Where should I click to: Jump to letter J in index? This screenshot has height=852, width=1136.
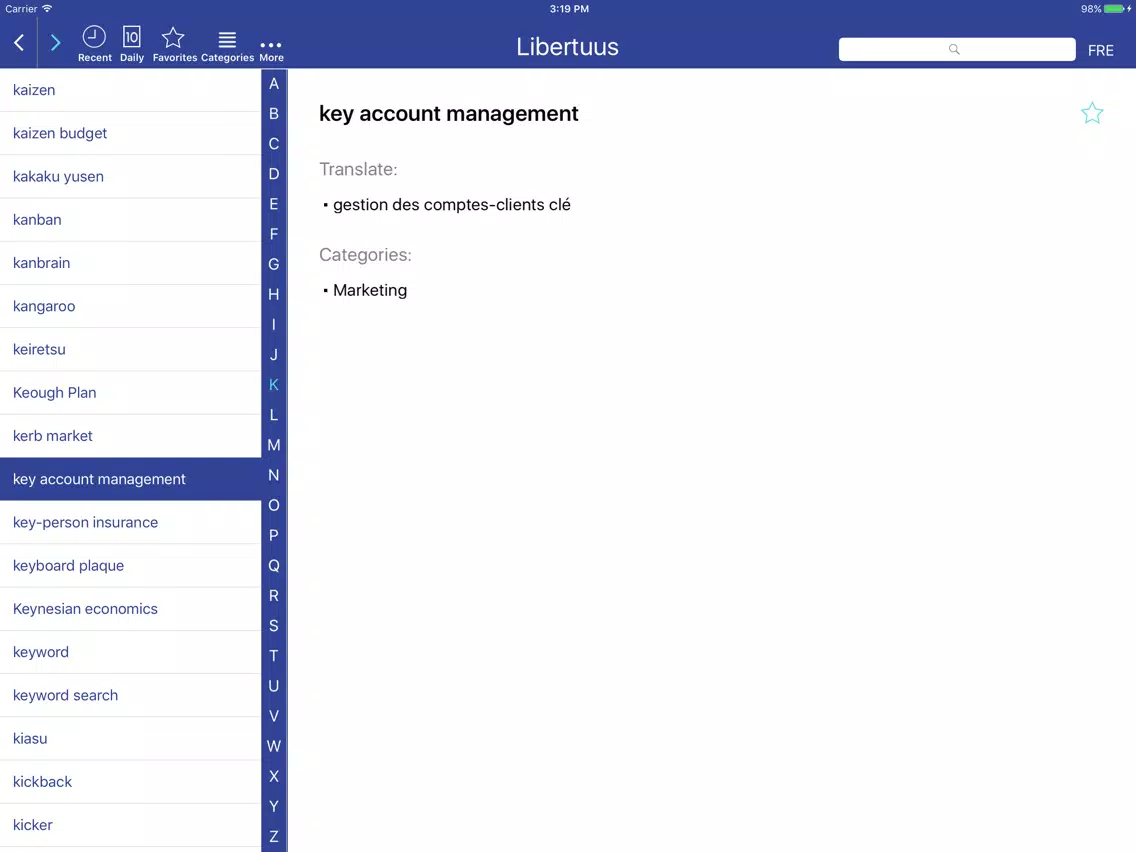click(x=274, y=354)
